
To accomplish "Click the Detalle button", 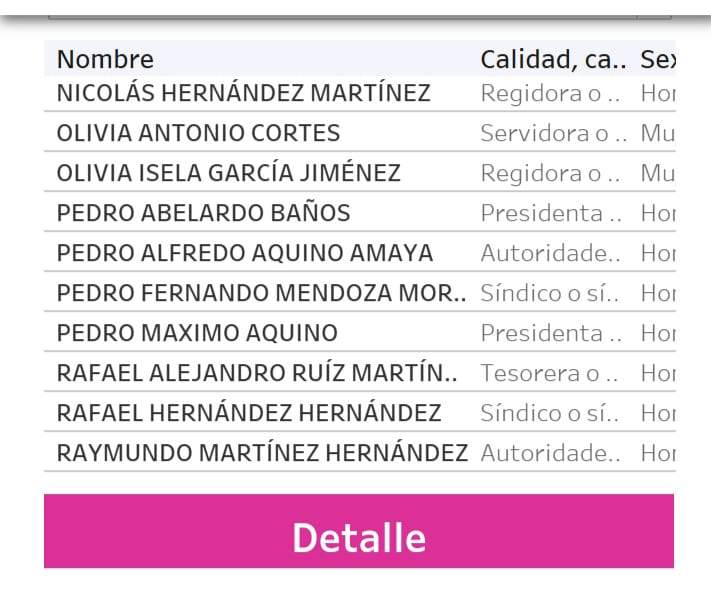I will pos(358,537).
